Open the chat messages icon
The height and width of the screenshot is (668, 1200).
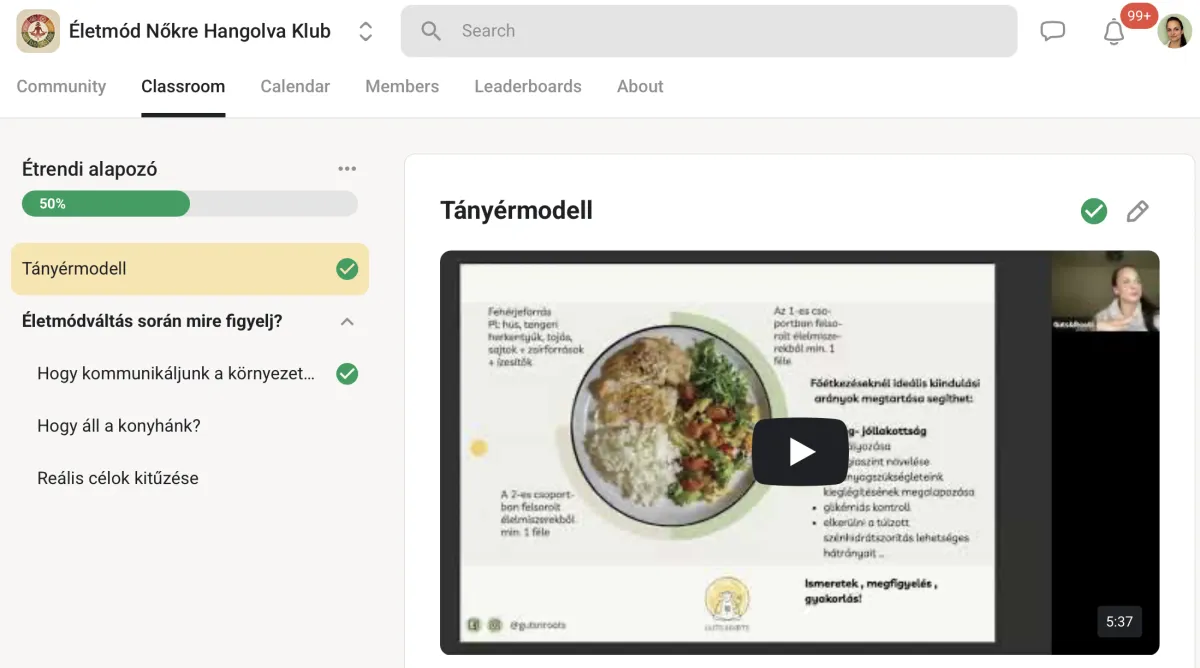click(1052, 31)
